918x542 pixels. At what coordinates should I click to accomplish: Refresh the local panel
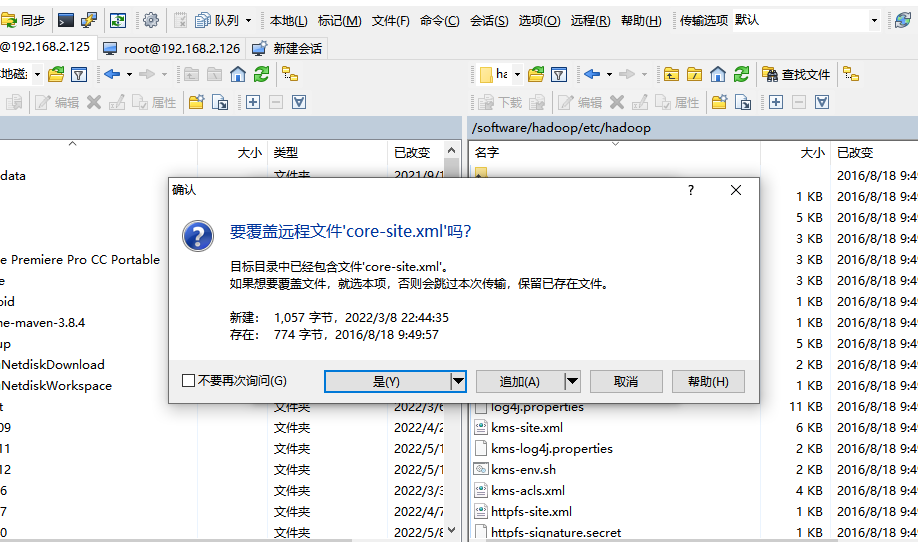[261, 74]
